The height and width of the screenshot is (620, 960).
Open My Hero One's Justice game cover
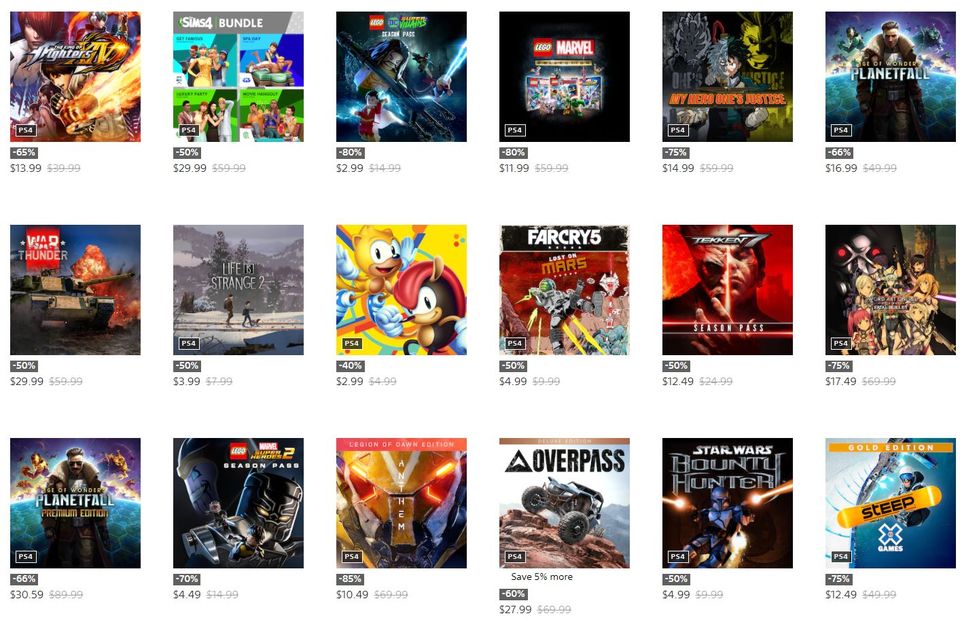pyautogui.click(x=727, y=77)
